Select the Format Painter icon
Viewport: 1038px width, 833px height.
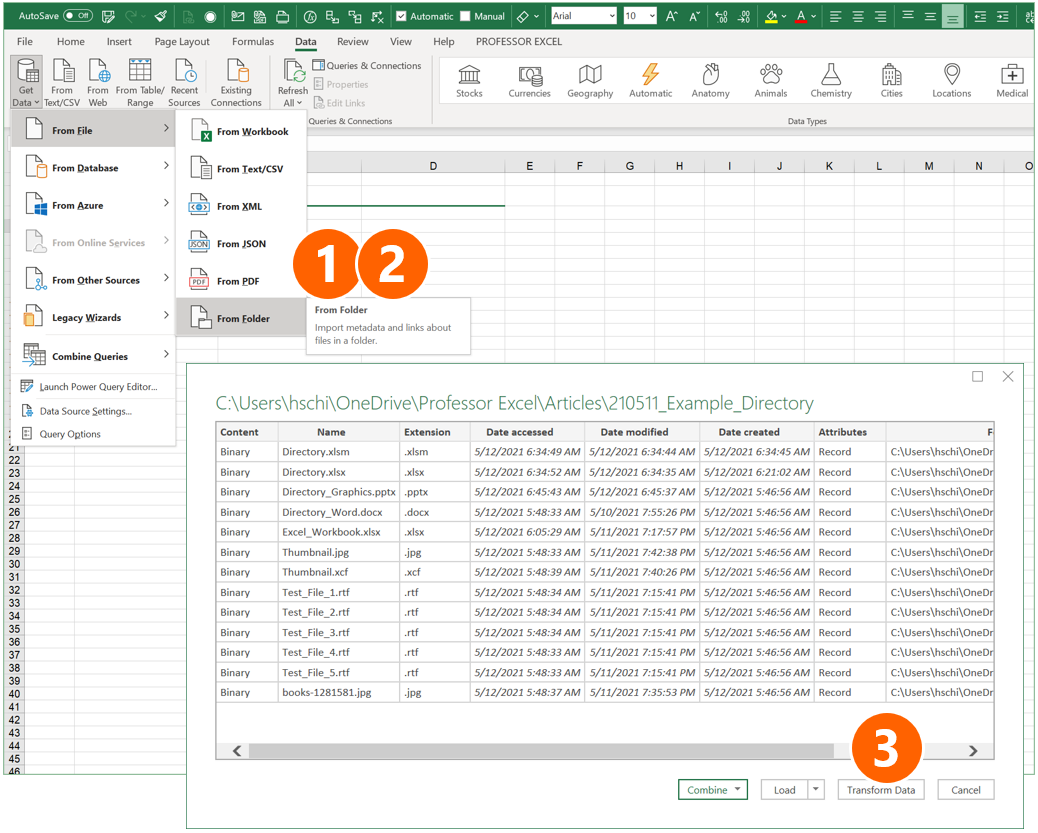pyautogui.click(x=160, y=15)
